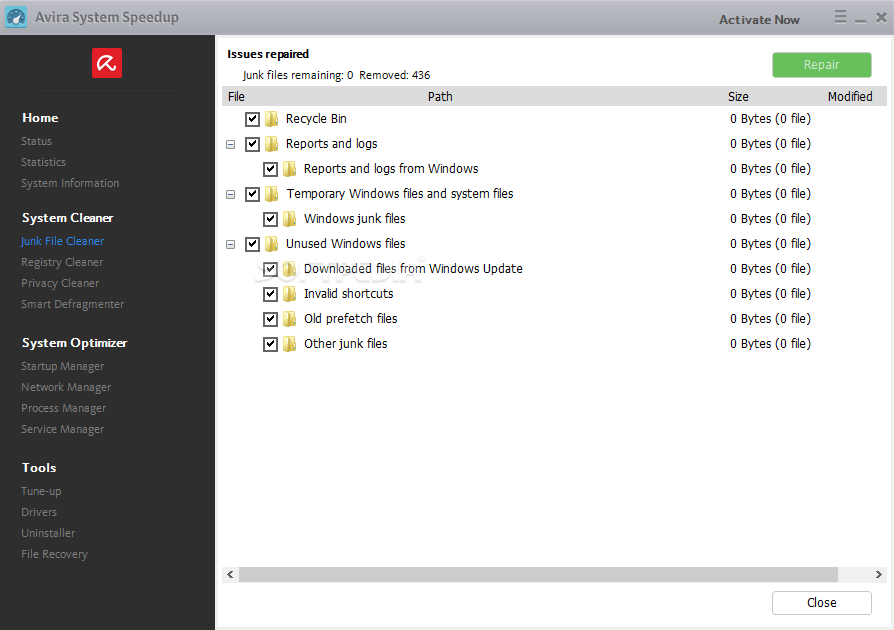Click the Invalid shortcuts folder icon
Viewport: 894px width, 630px height.
coord(290,294)
